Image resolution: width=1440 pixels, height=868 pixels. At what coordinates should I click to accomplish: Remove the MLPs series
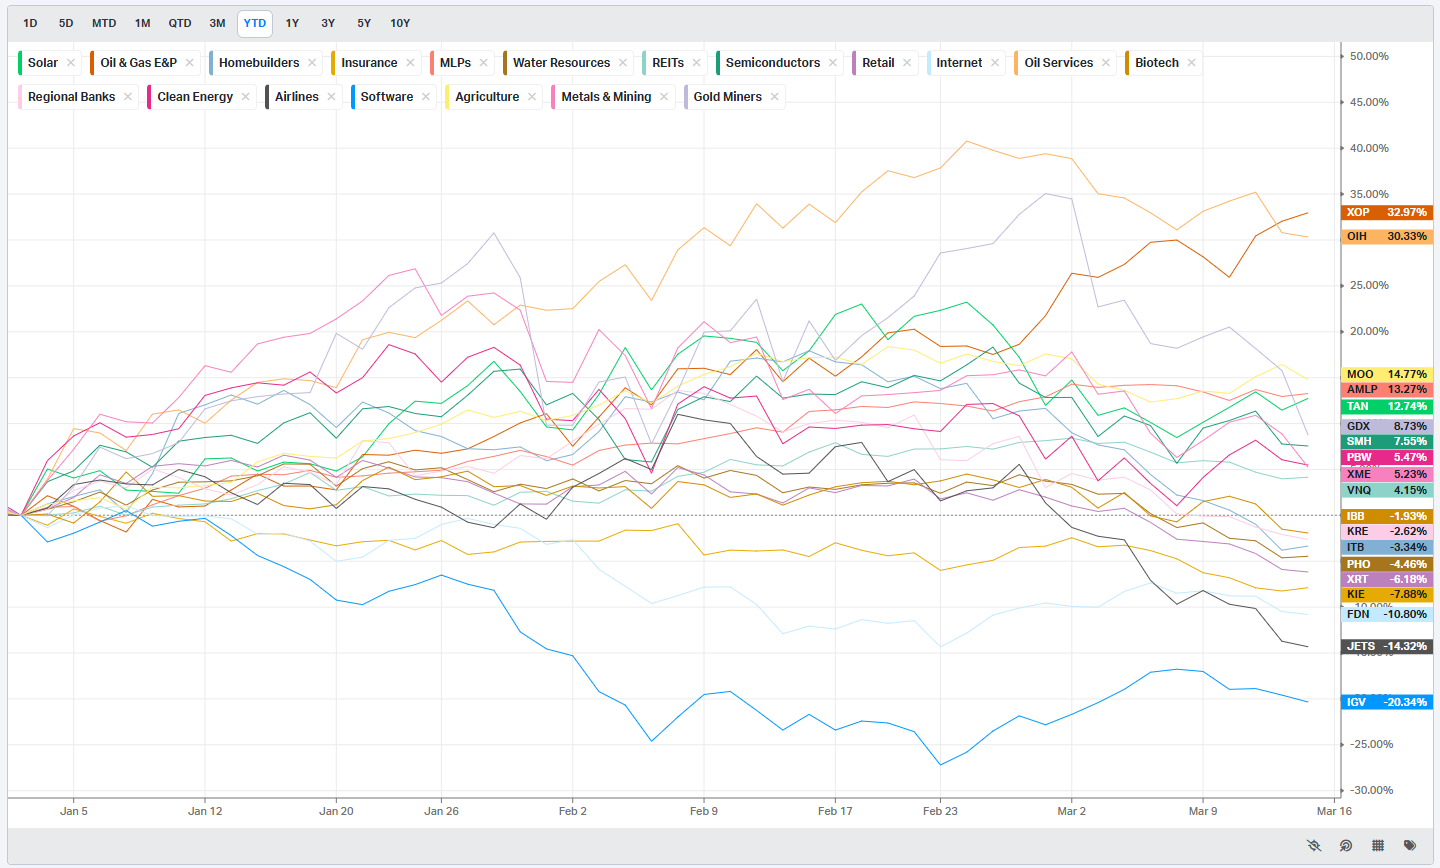pyautogui.click(x=483, y=62)
